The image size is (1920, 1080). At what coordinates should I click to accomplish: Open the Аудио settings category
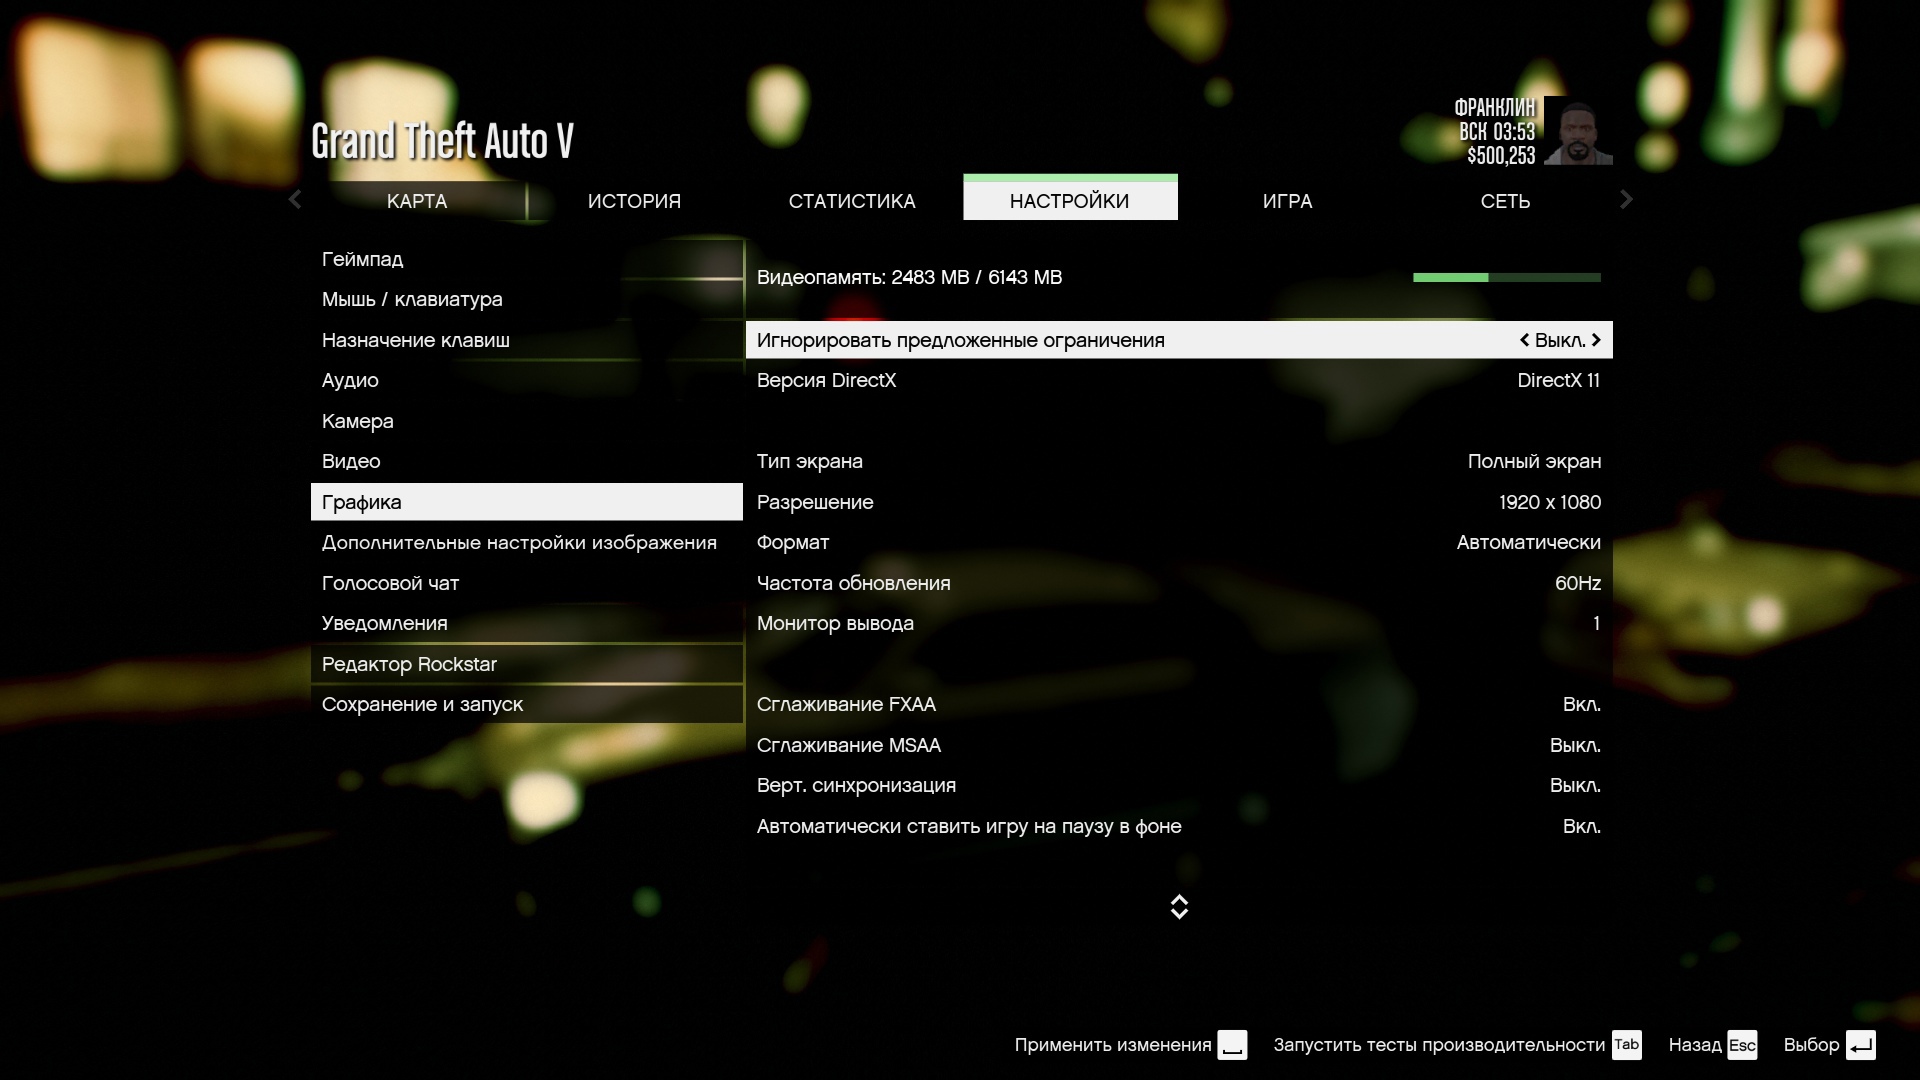click(350, 381)
